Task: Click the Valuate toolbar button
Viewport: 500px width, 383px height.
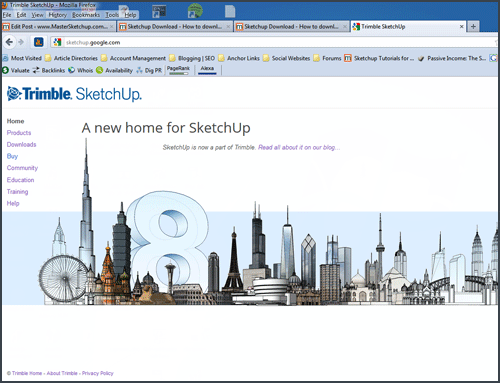Action: [x=16, y=70]
